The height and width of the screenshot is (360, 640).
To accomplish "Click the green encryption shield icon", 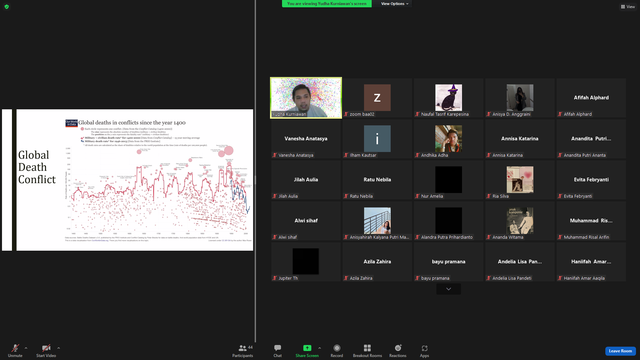I will click(x=7, y=7).
